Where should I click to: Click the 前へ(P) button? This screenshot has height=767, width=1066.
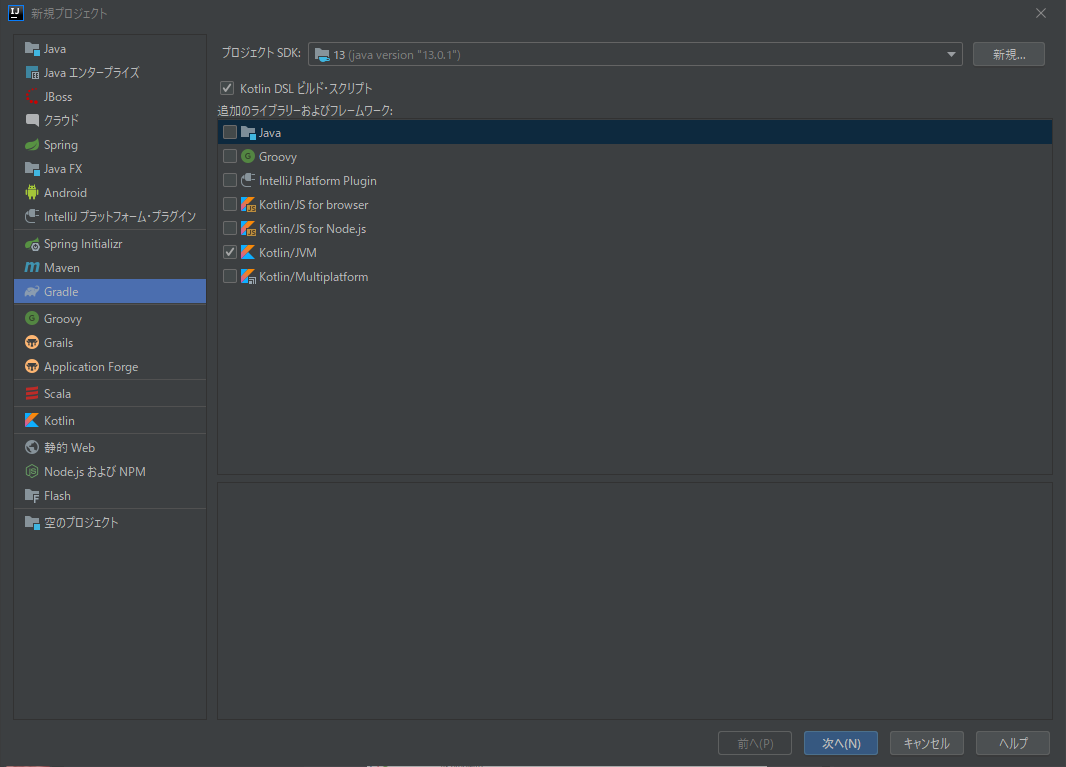pyautogui.click(x=755, y=743)
